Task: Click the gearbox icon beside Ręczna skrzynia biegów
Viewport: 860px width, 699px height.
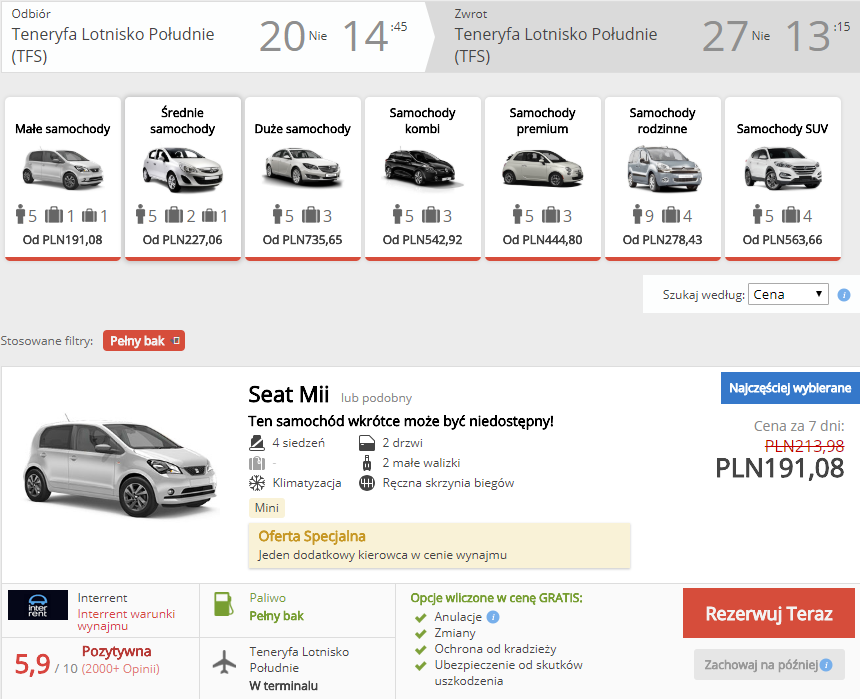Action: pos(367,483)
